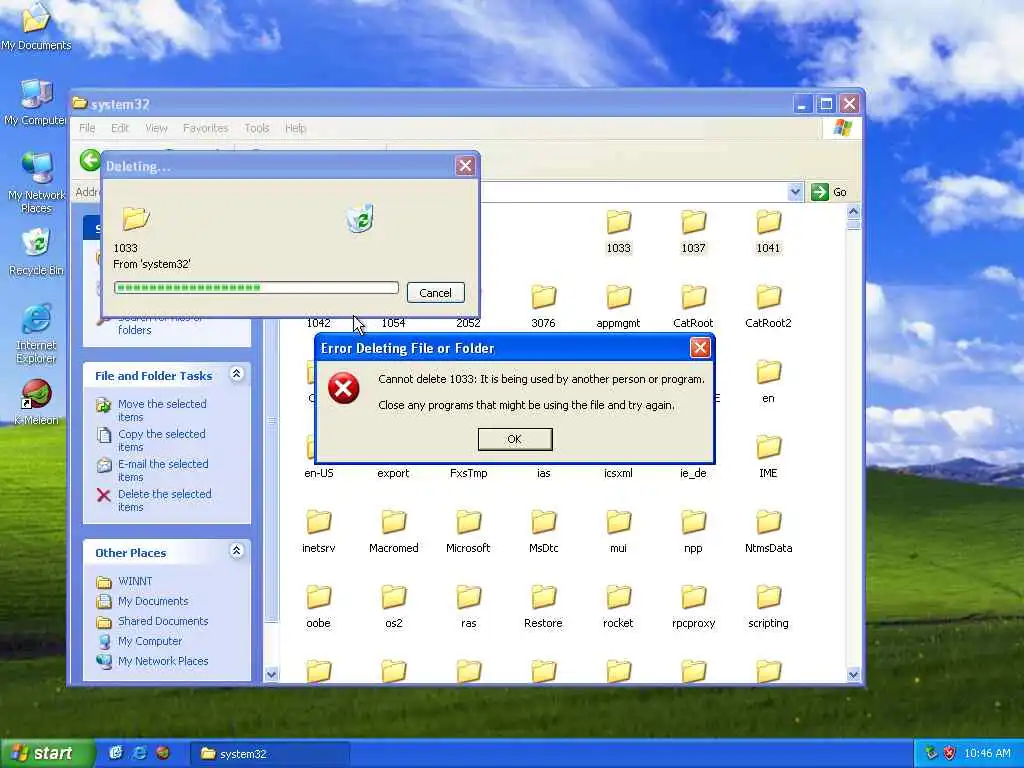The image size is (1024, 768).
Task: Open the Favorites menu
Action: point(206,128)
